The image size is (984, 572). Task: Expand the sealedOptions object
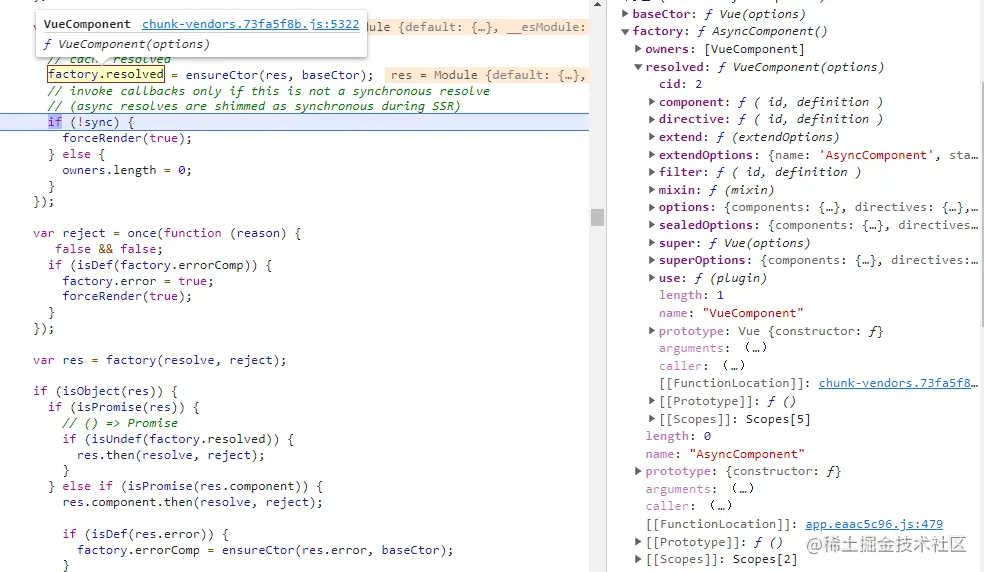pos(651,225)
